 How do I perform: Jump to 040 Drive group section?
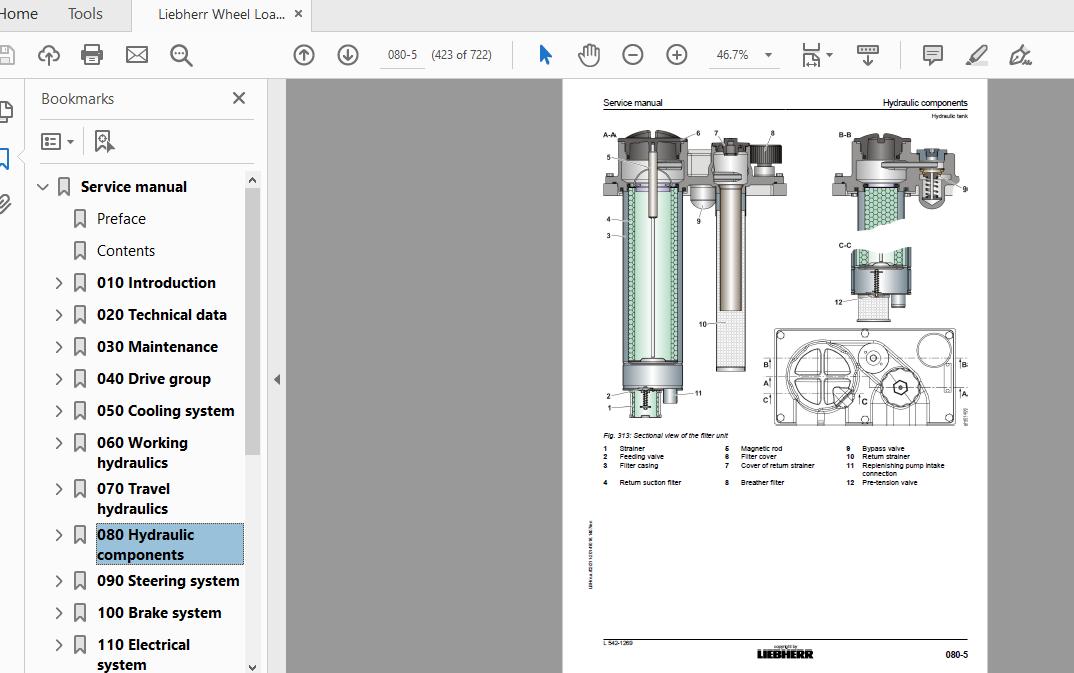154,379
